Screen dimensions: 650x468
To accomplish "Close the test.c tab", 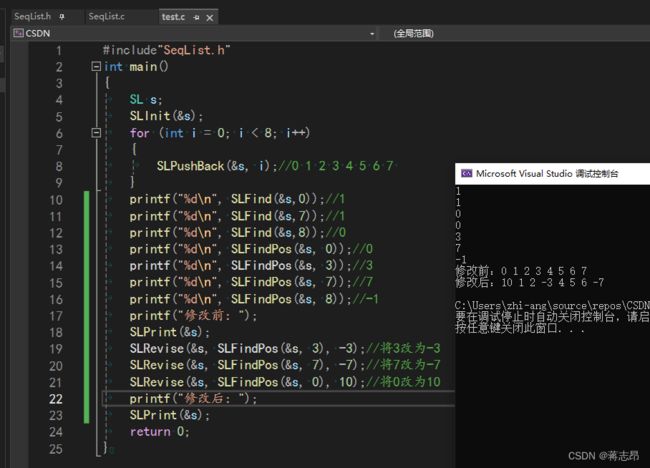I will click(x=210, y=18).
